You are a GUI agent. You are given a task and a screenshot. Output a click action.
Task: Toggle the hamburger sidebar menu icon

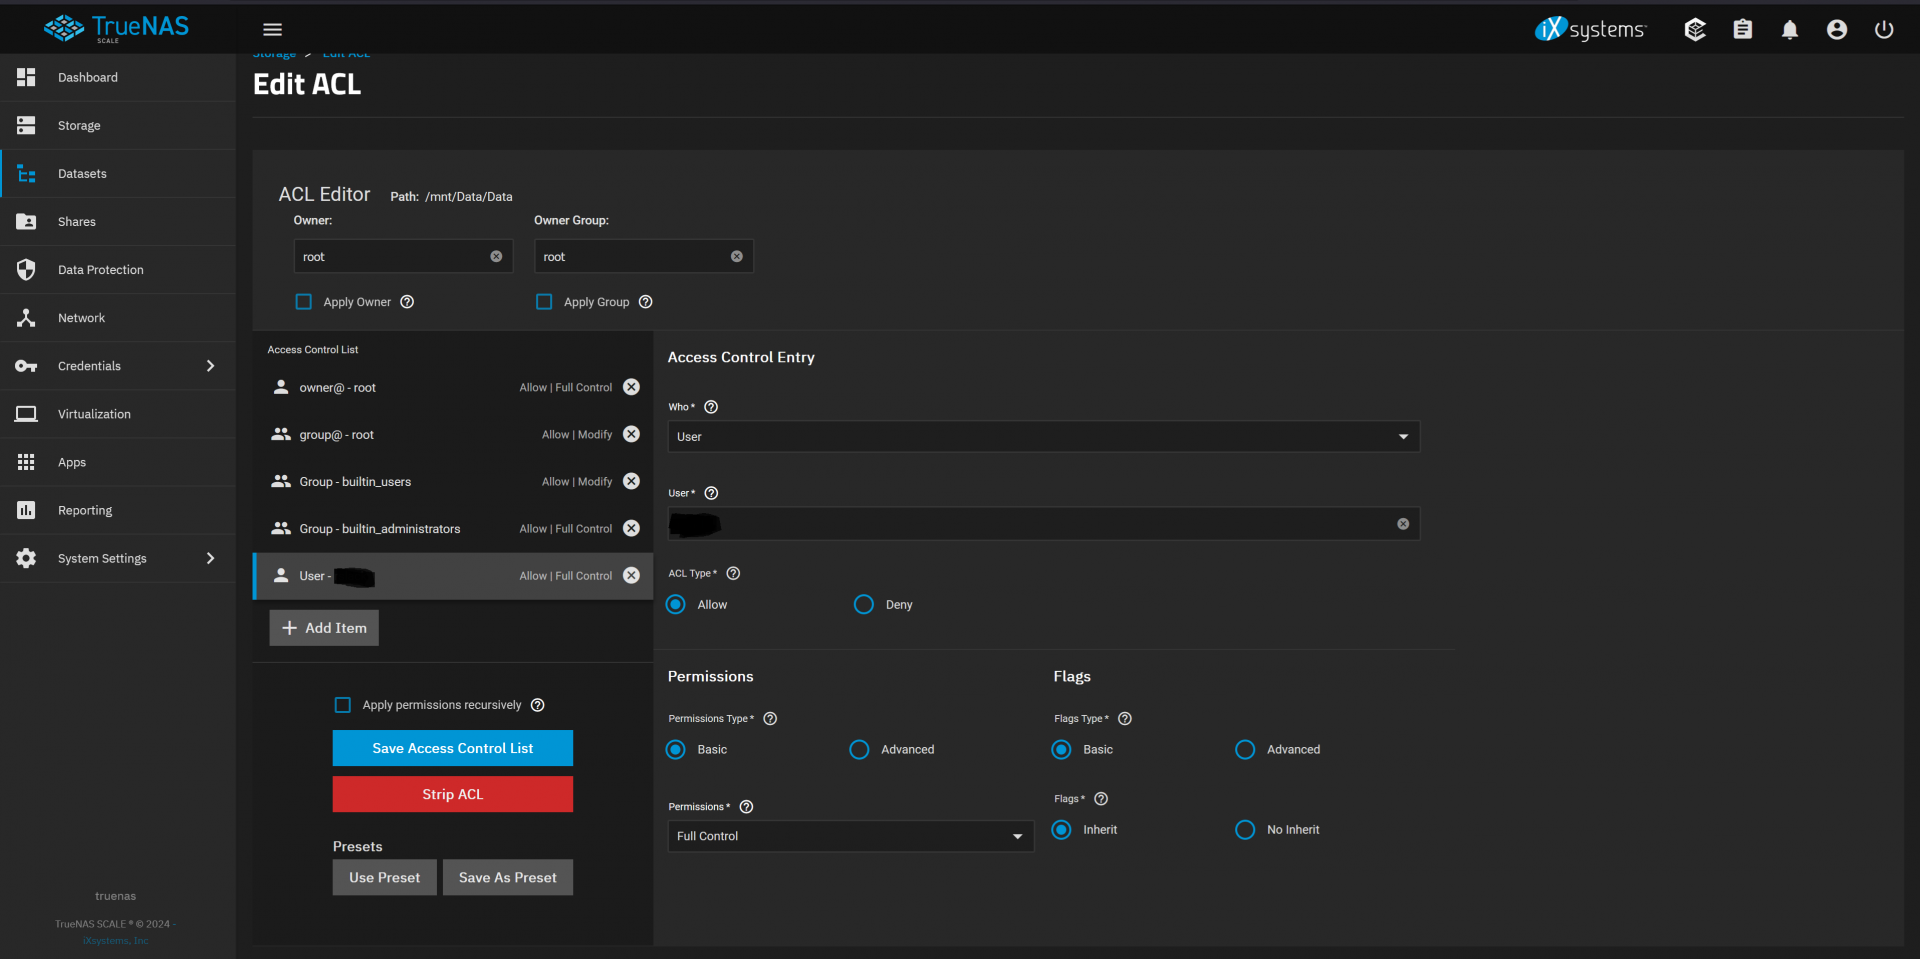click(272, 30)
